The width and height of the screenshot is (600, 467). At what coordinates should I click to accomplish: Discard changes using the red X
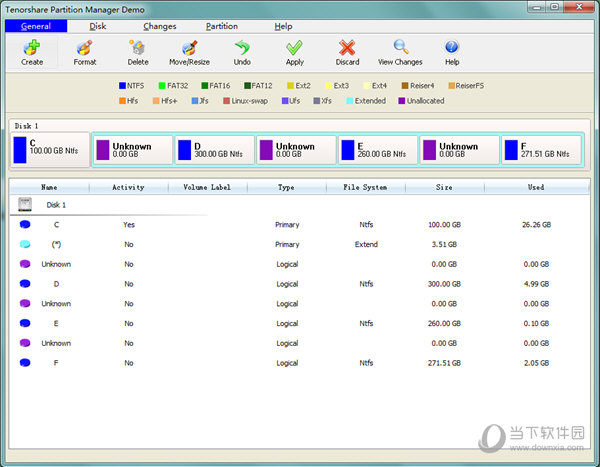(347, 47)
